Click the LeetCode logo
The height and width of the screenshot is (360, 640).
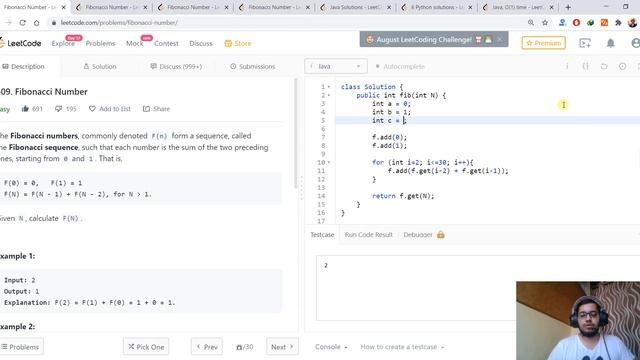point(20,43)
